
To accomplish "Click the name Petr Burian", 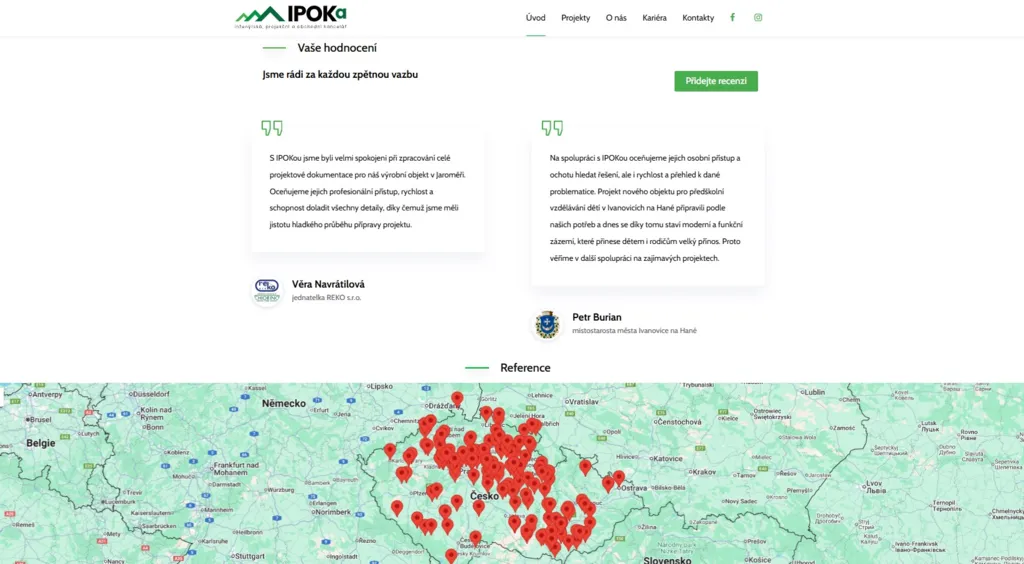I will pyautogui.click(x=597, y=317).
